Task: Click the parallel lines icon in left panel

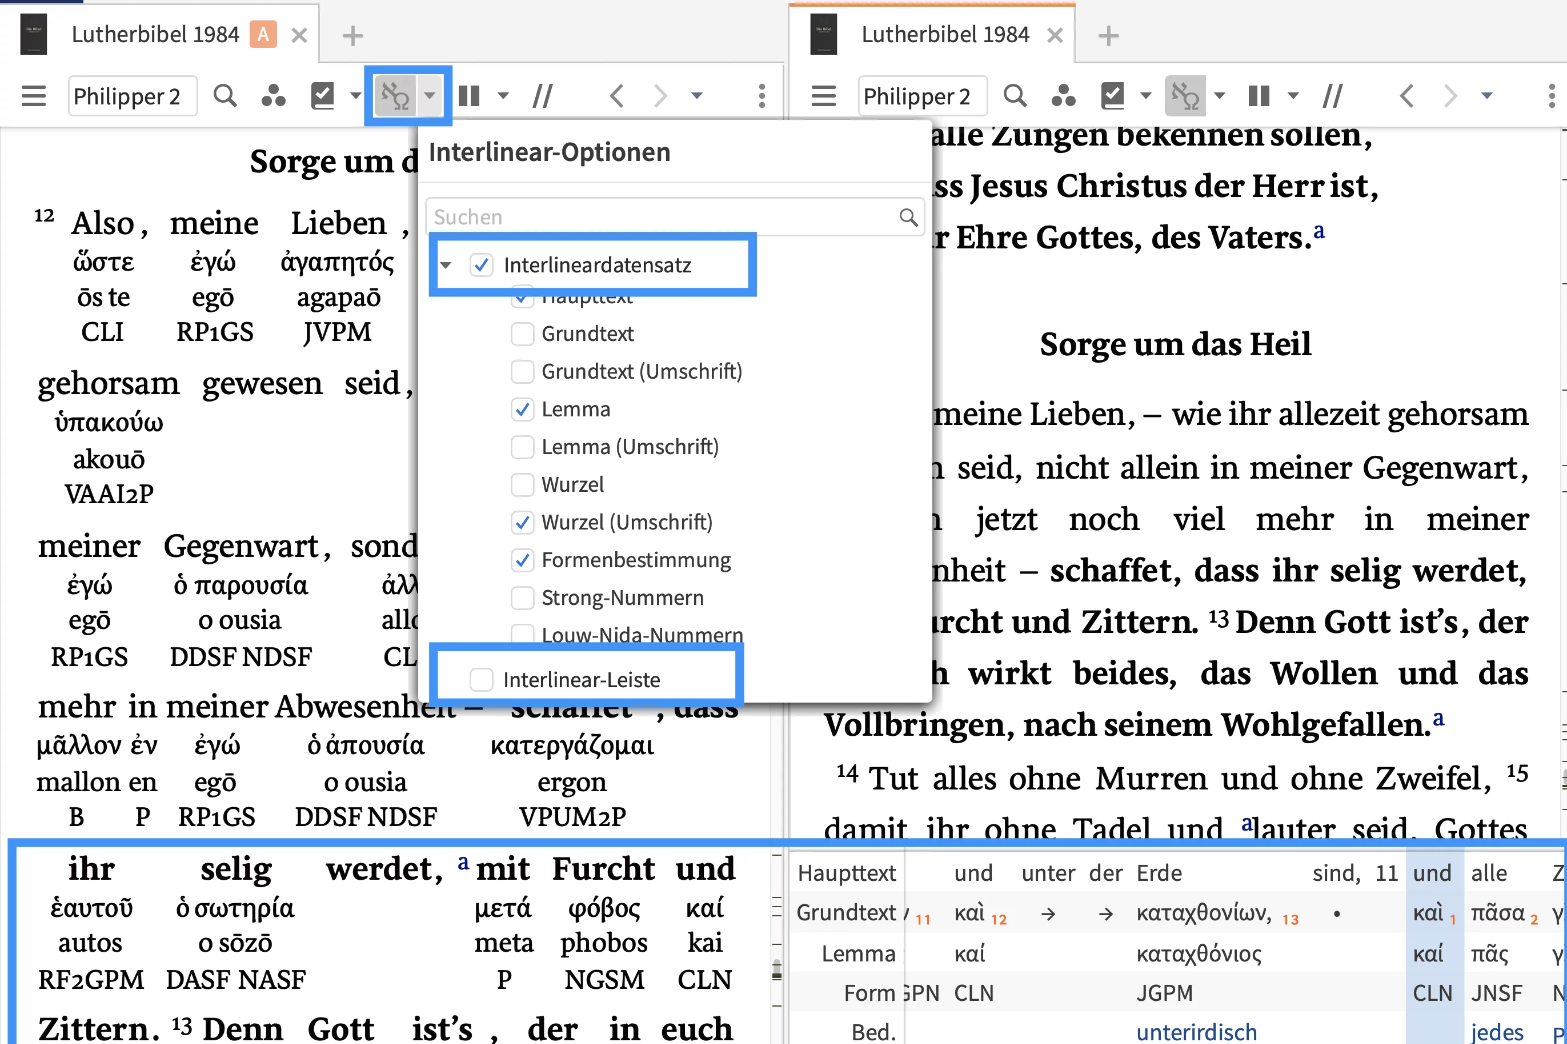Action: (543, 96)
